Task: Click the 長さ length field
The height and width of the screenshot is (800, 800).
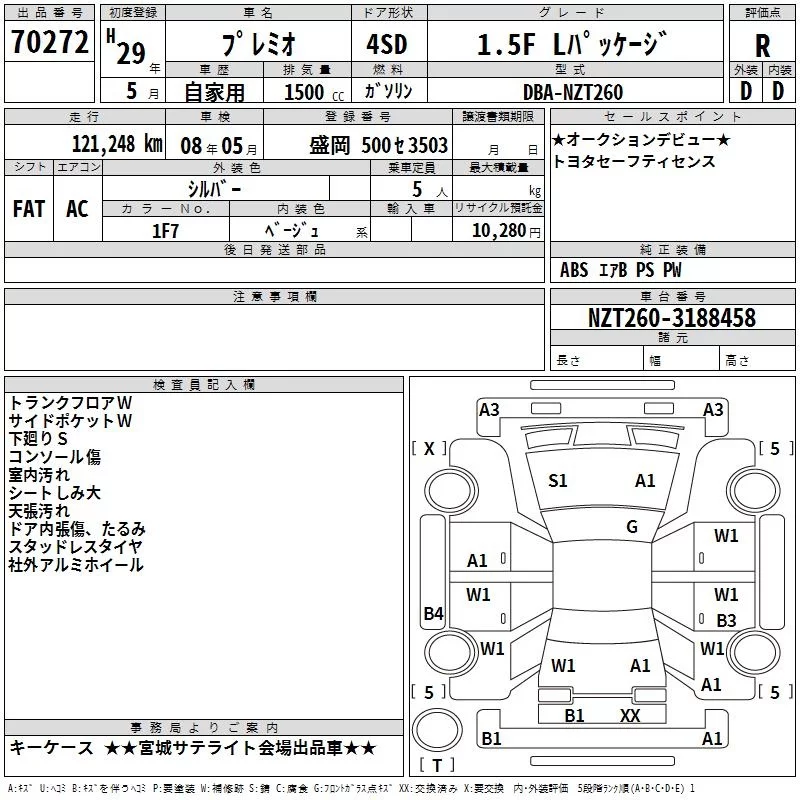Action: (596, 358)
